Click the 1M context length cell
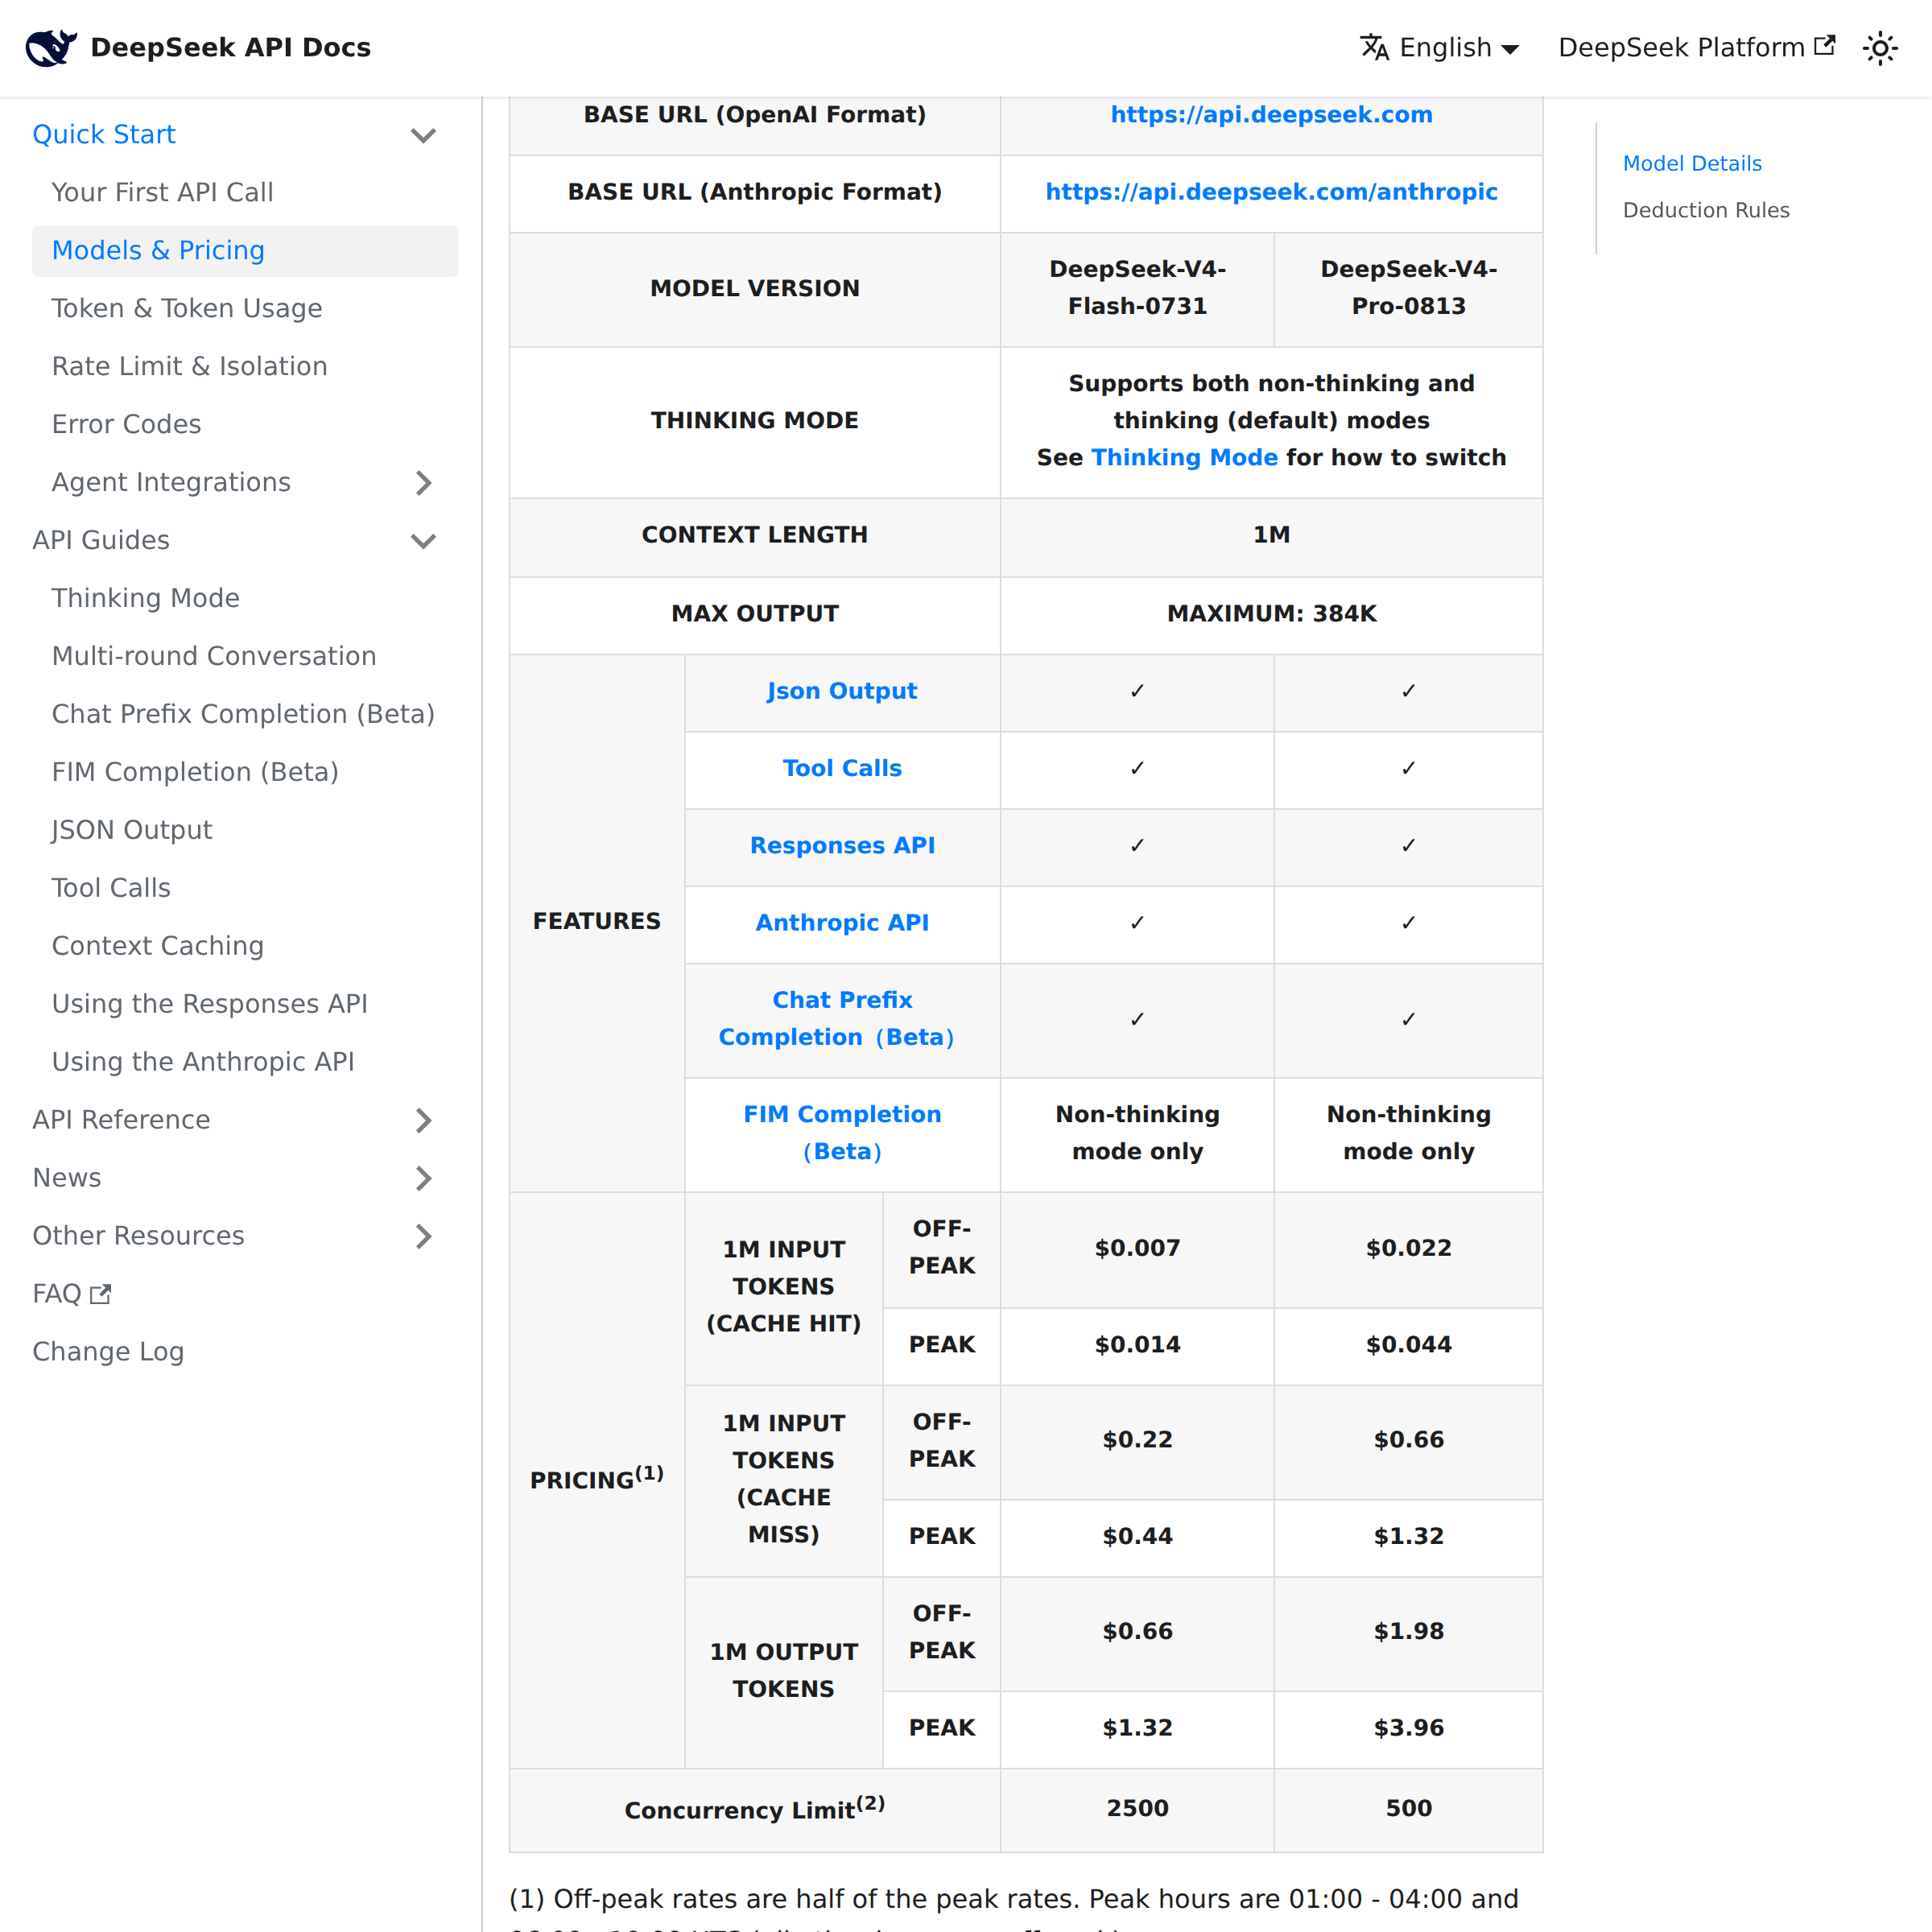Image resolution: width=1932 pixels, height=1932 pixels. point(1271,535)
